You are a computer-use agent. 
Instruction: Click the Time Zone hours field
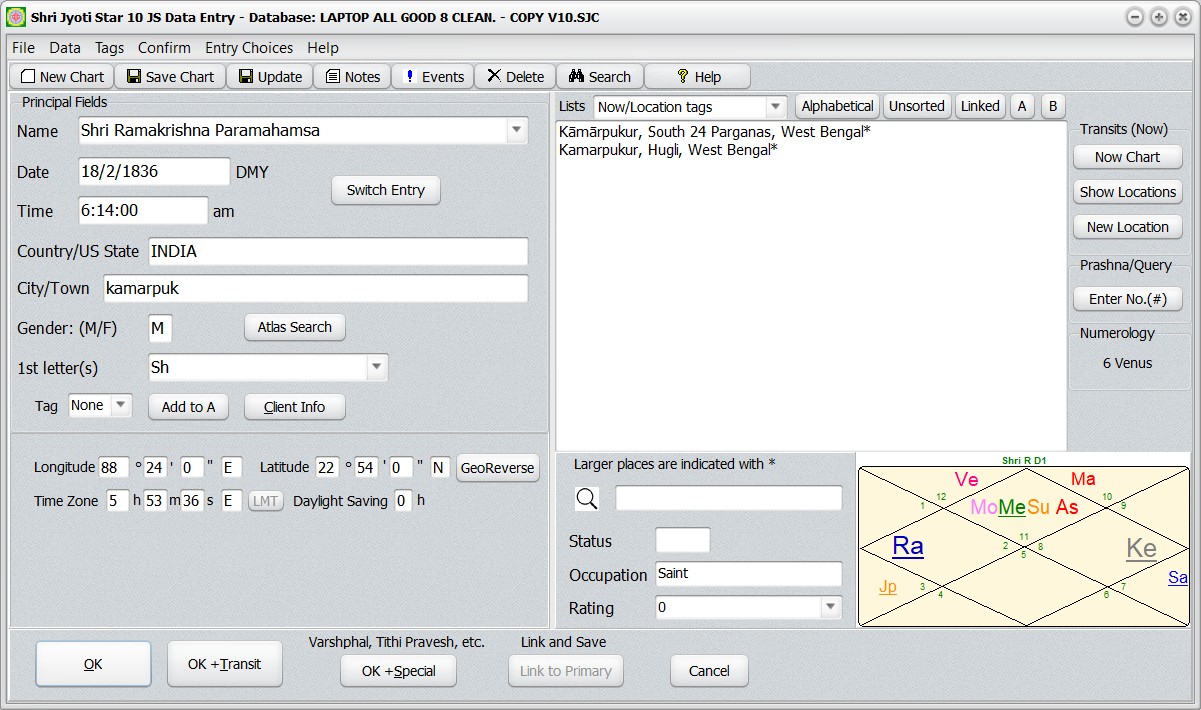[x=118, y=501]
